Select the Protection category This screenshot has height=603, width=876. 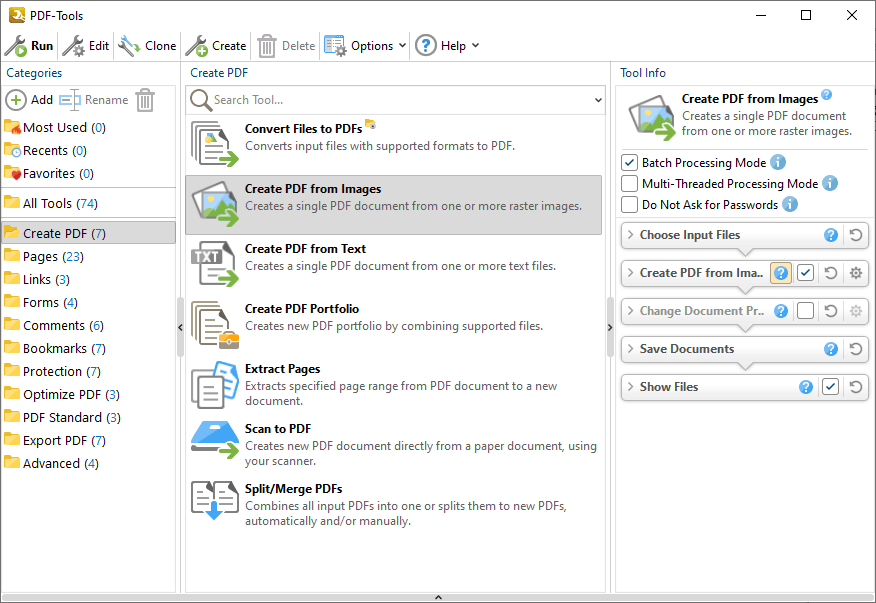pyautogui.click(x=53, y=371)
